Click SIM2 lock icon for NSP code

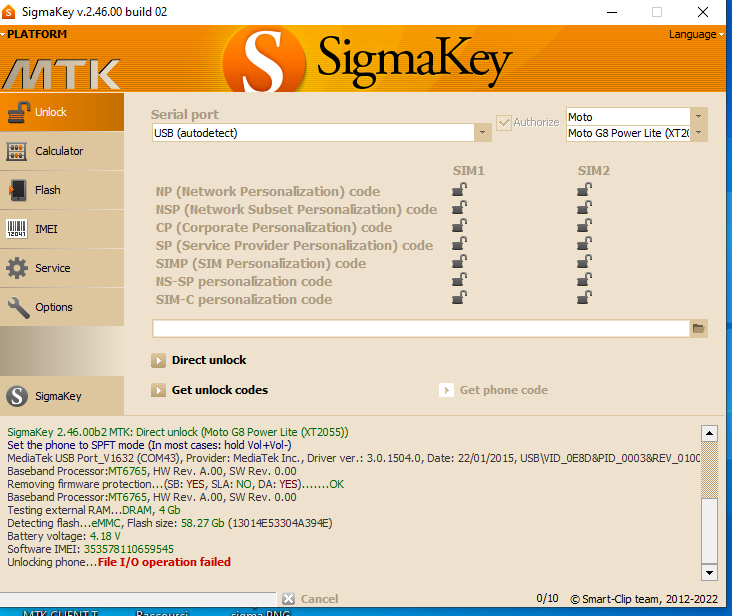click(x=584, y=207)
